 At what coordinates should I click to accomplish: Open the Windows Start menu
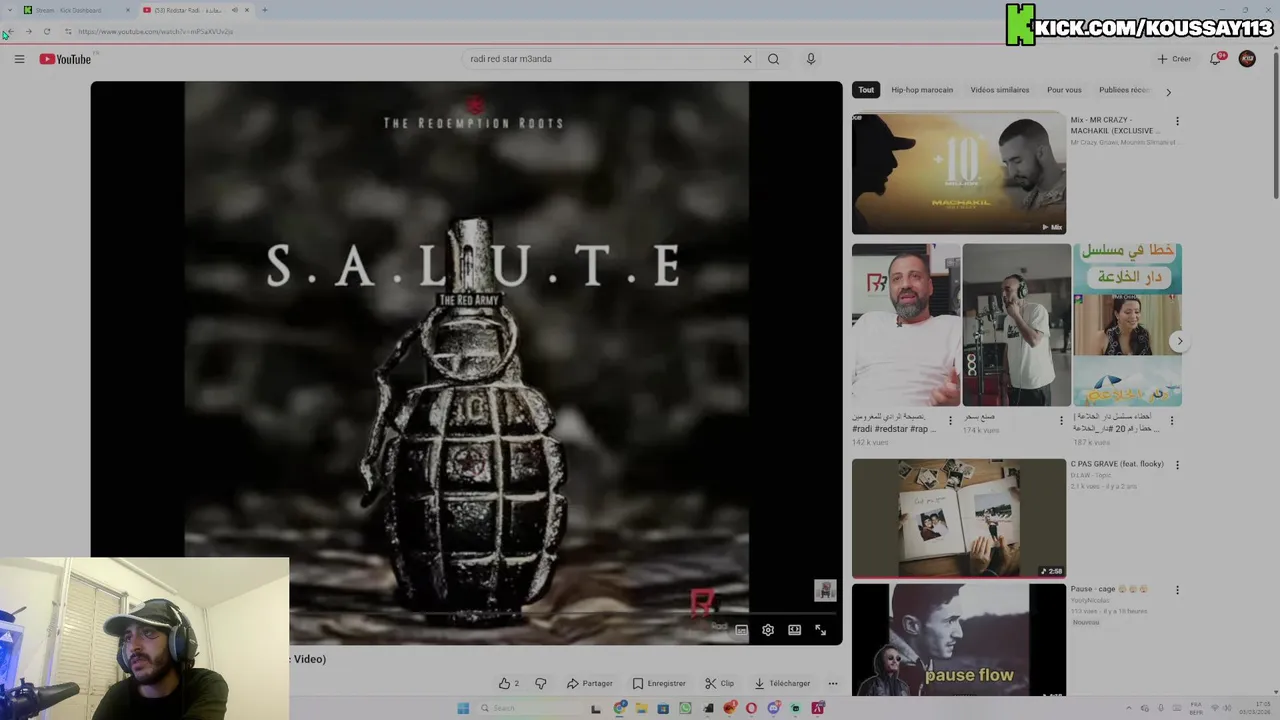click(x=463, y=708)
